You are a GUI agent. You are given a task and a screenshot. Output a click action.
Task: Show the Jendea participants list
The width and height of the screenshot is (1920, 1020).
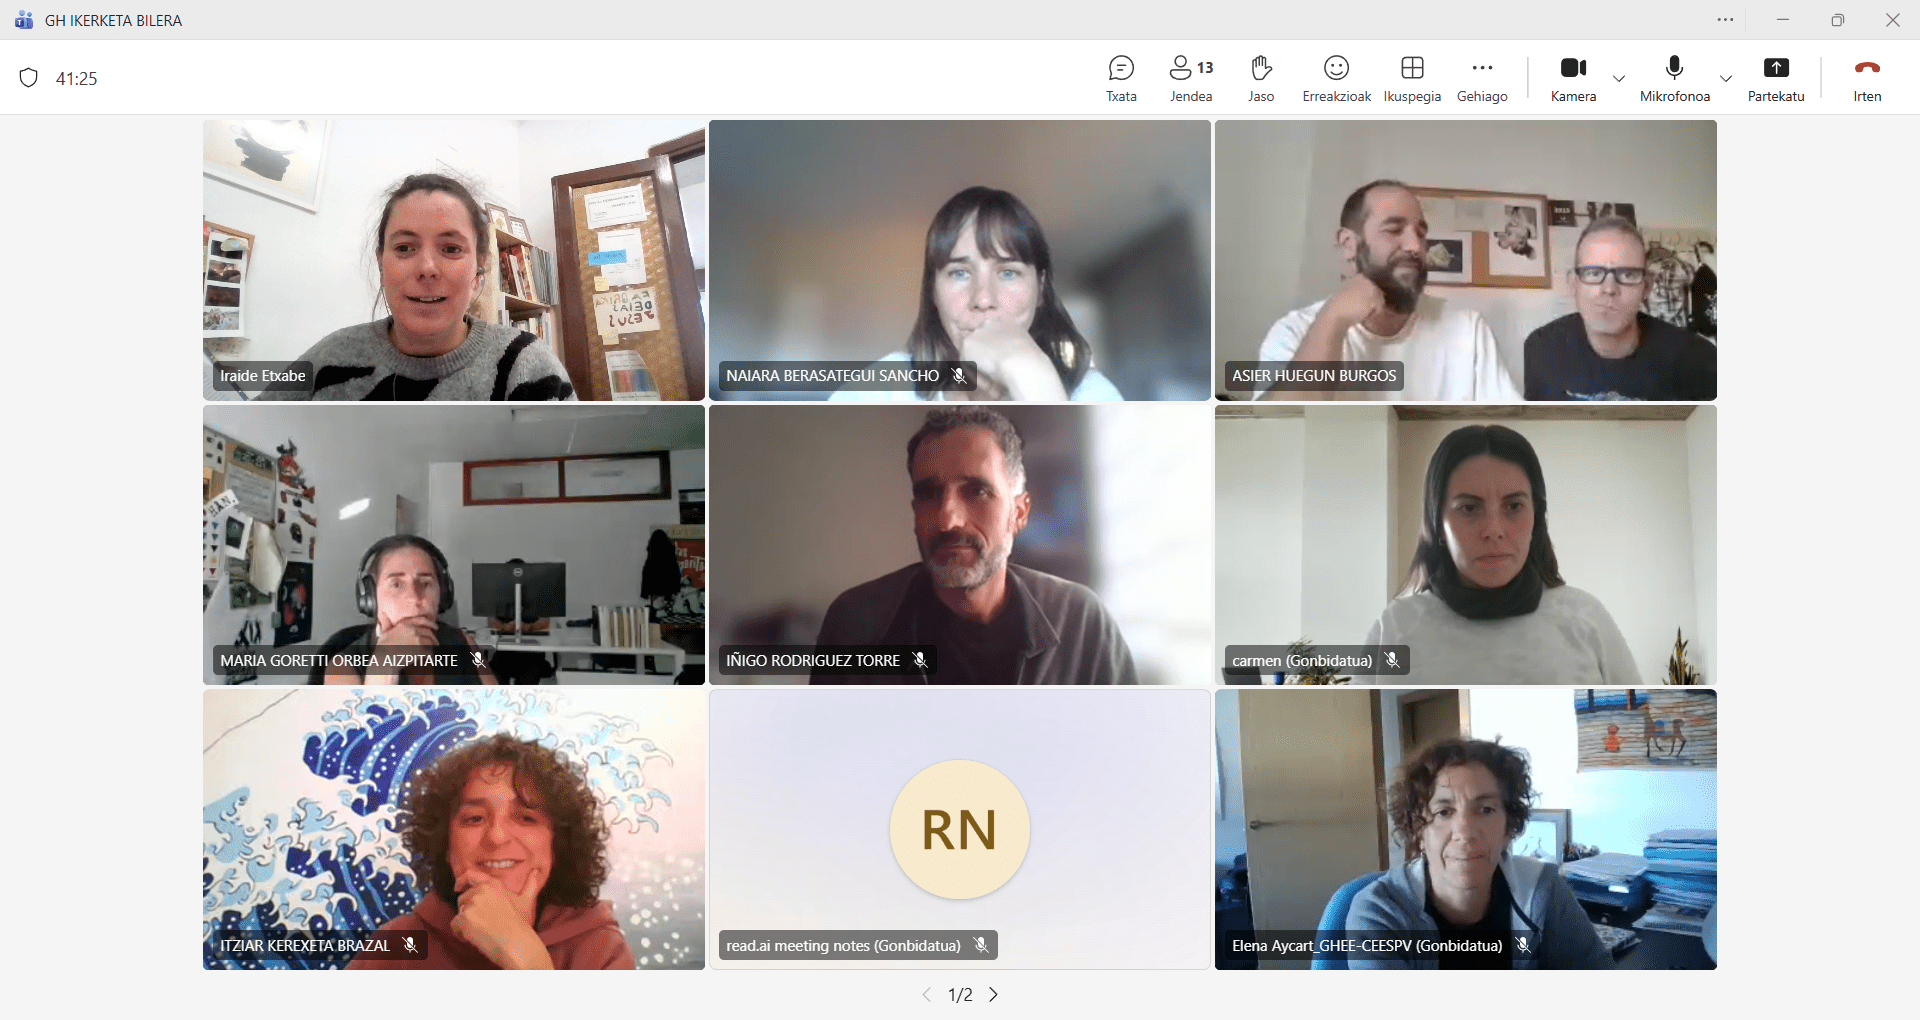[x=1190, y=78]
